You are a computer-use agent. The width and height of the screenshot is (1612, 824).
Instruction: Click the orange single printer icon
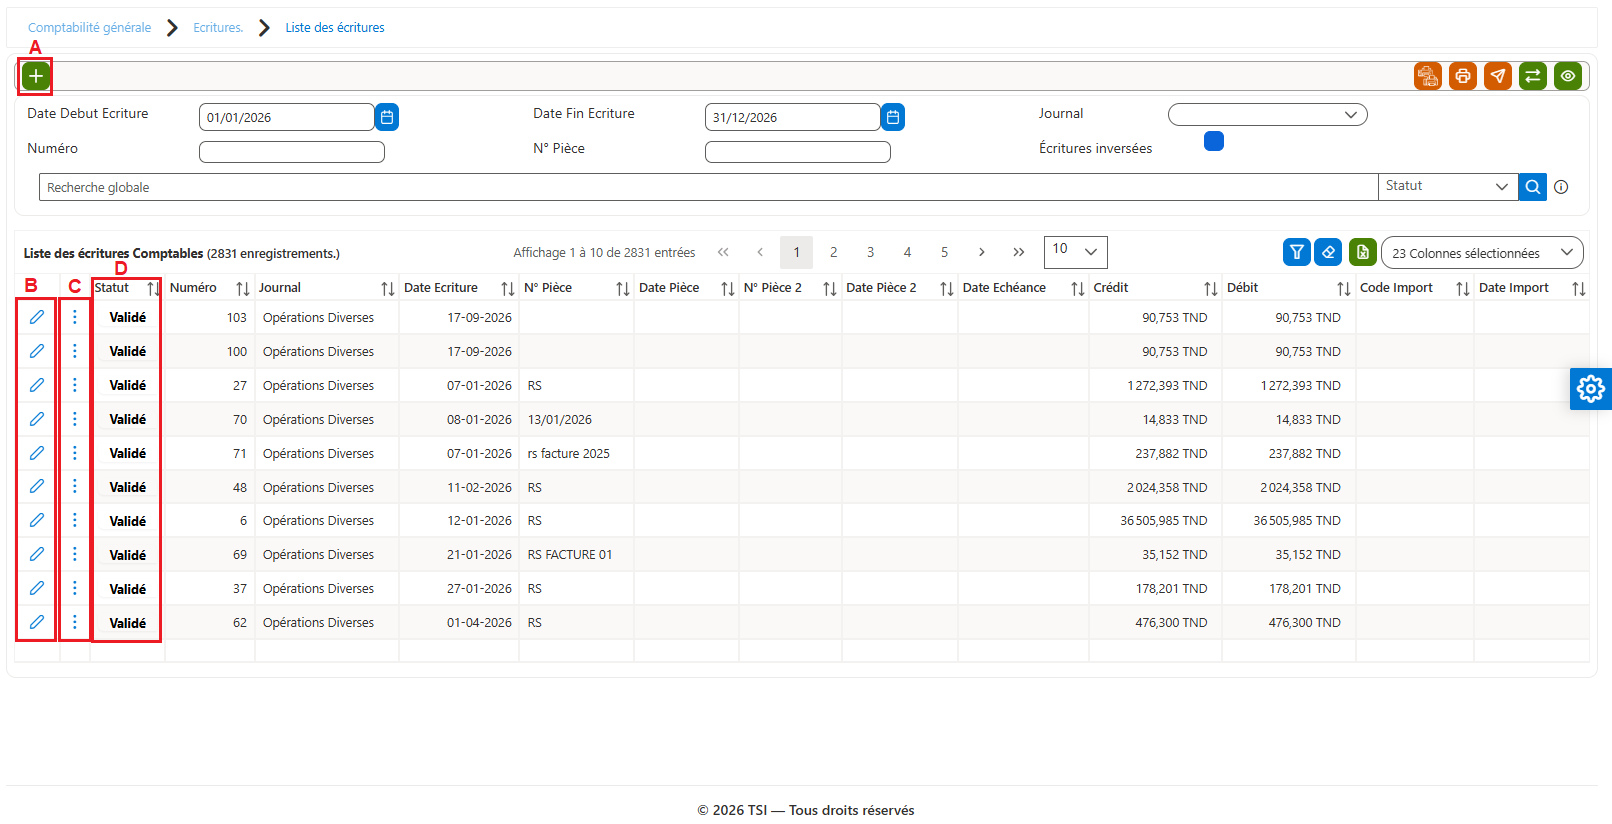(1463, 76)
